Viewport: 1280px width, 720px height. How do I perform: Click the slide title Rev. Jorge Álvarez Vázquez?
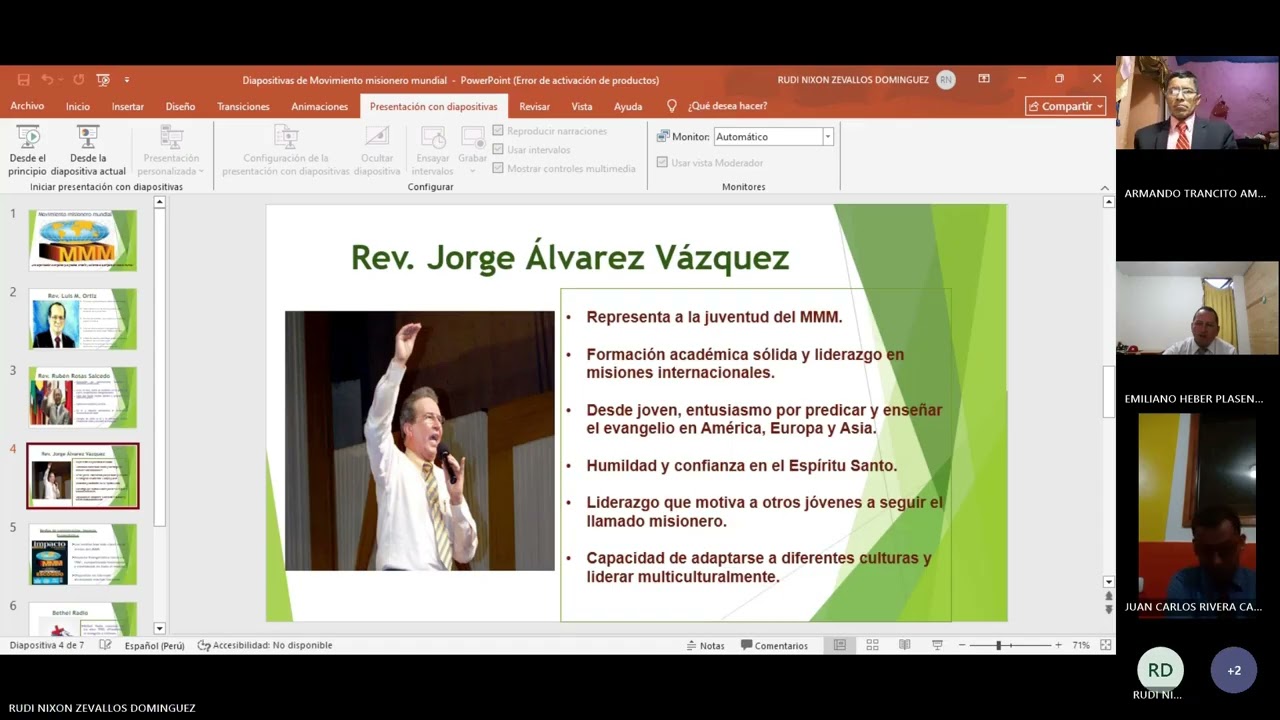pos(570,257)
